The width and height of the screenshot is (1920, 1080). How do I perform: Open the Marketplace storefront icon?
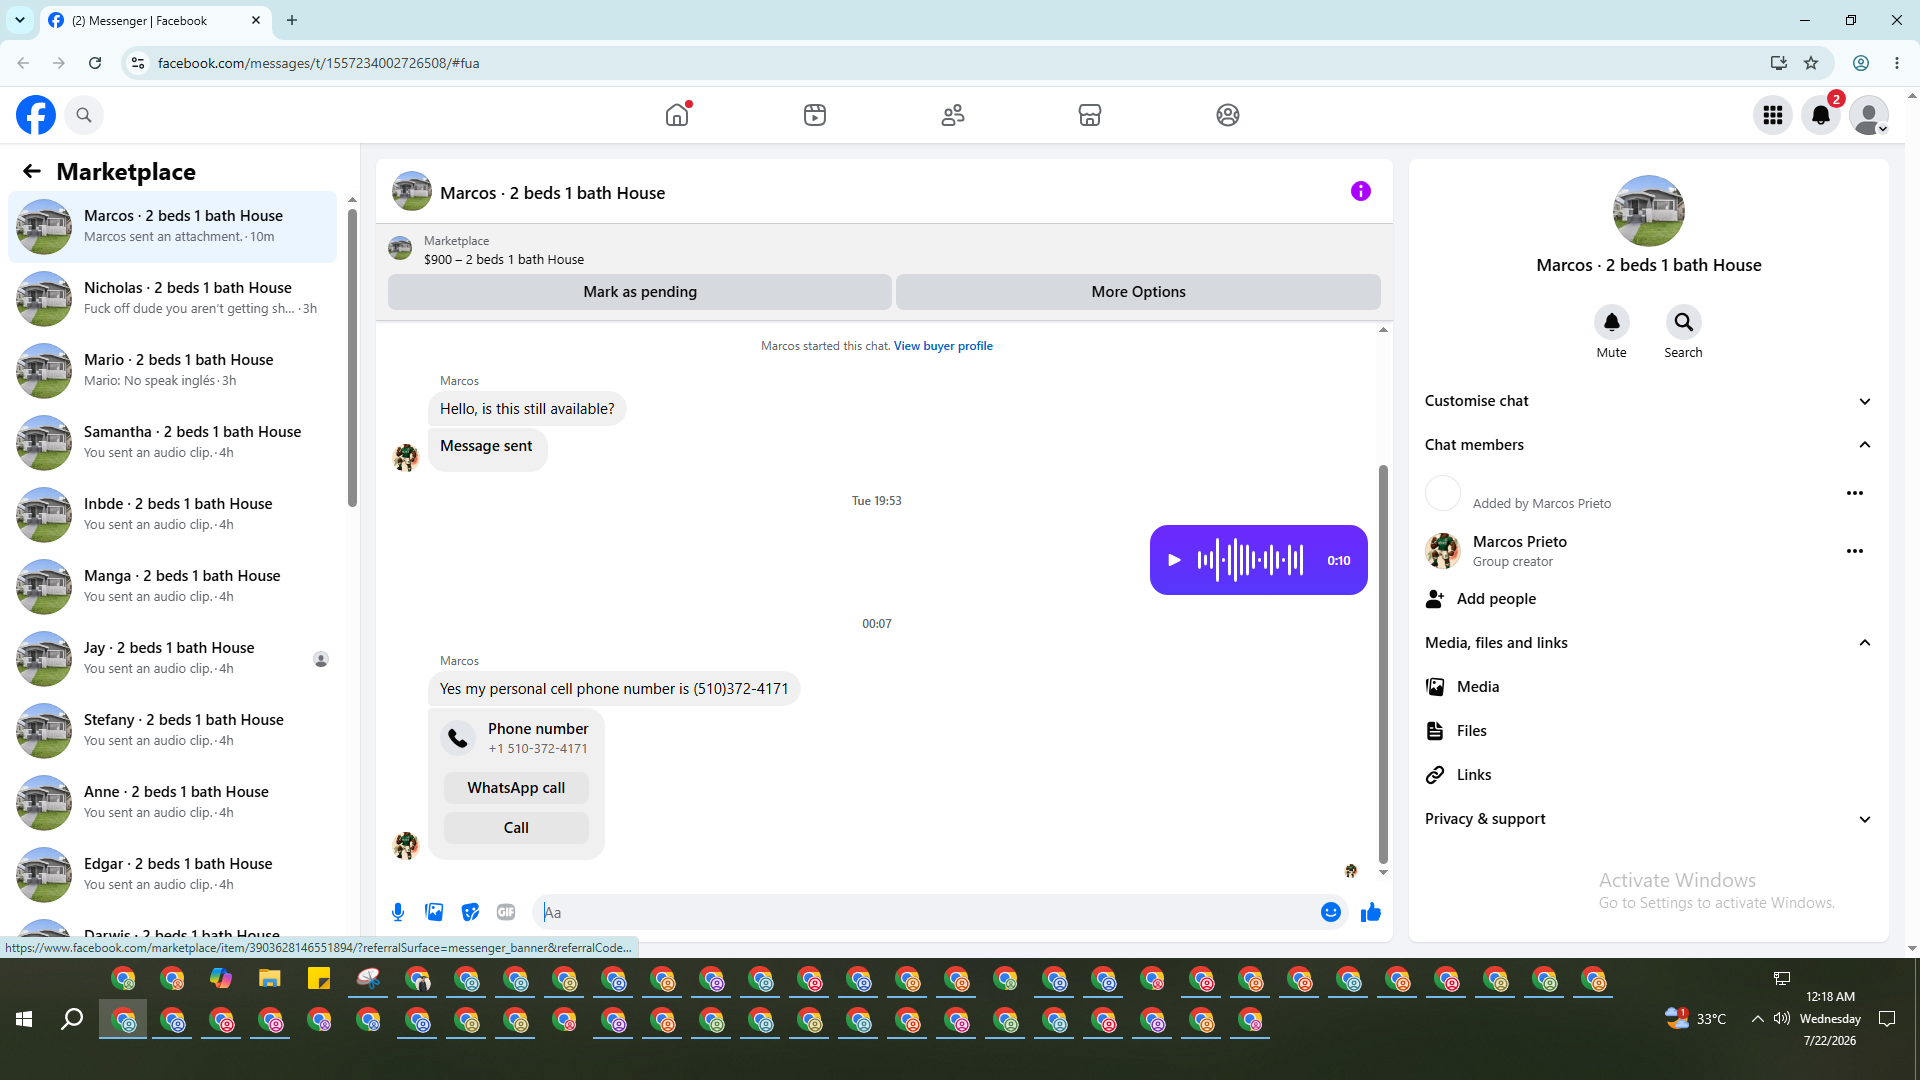point(1090,115)
